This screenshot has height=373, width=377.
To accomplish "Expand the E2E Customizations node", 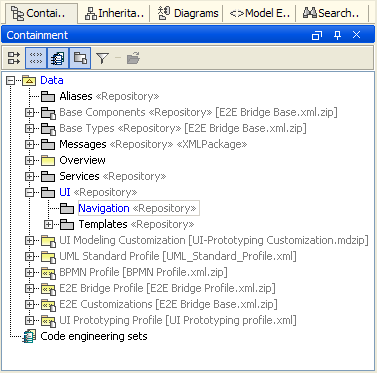I will point(30,304).
